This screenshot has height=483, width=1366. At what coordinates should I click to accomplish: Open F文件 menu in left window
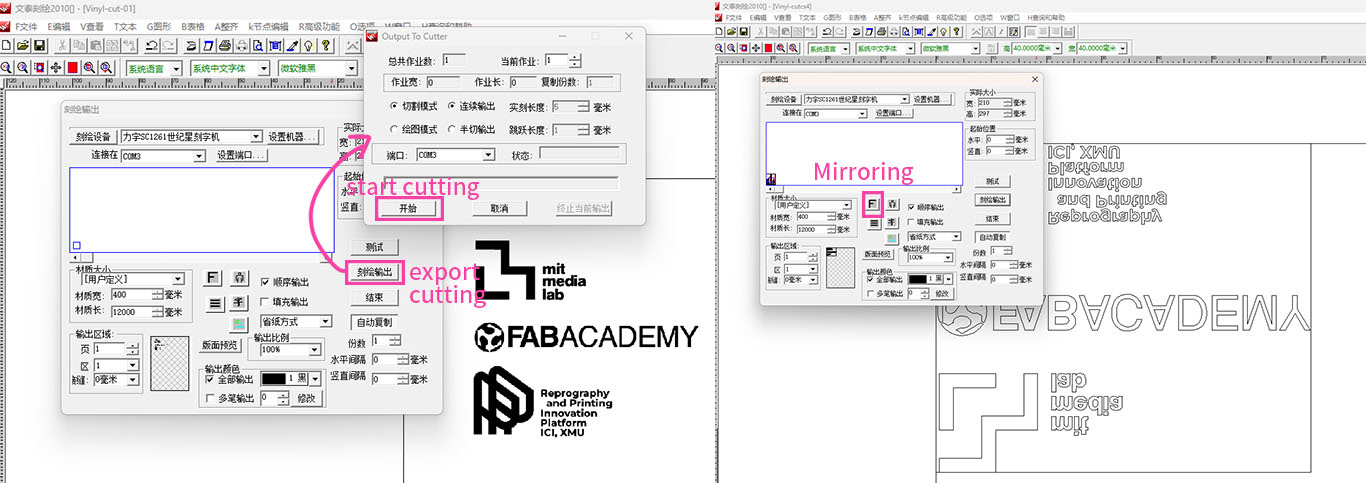coord(27,26)
